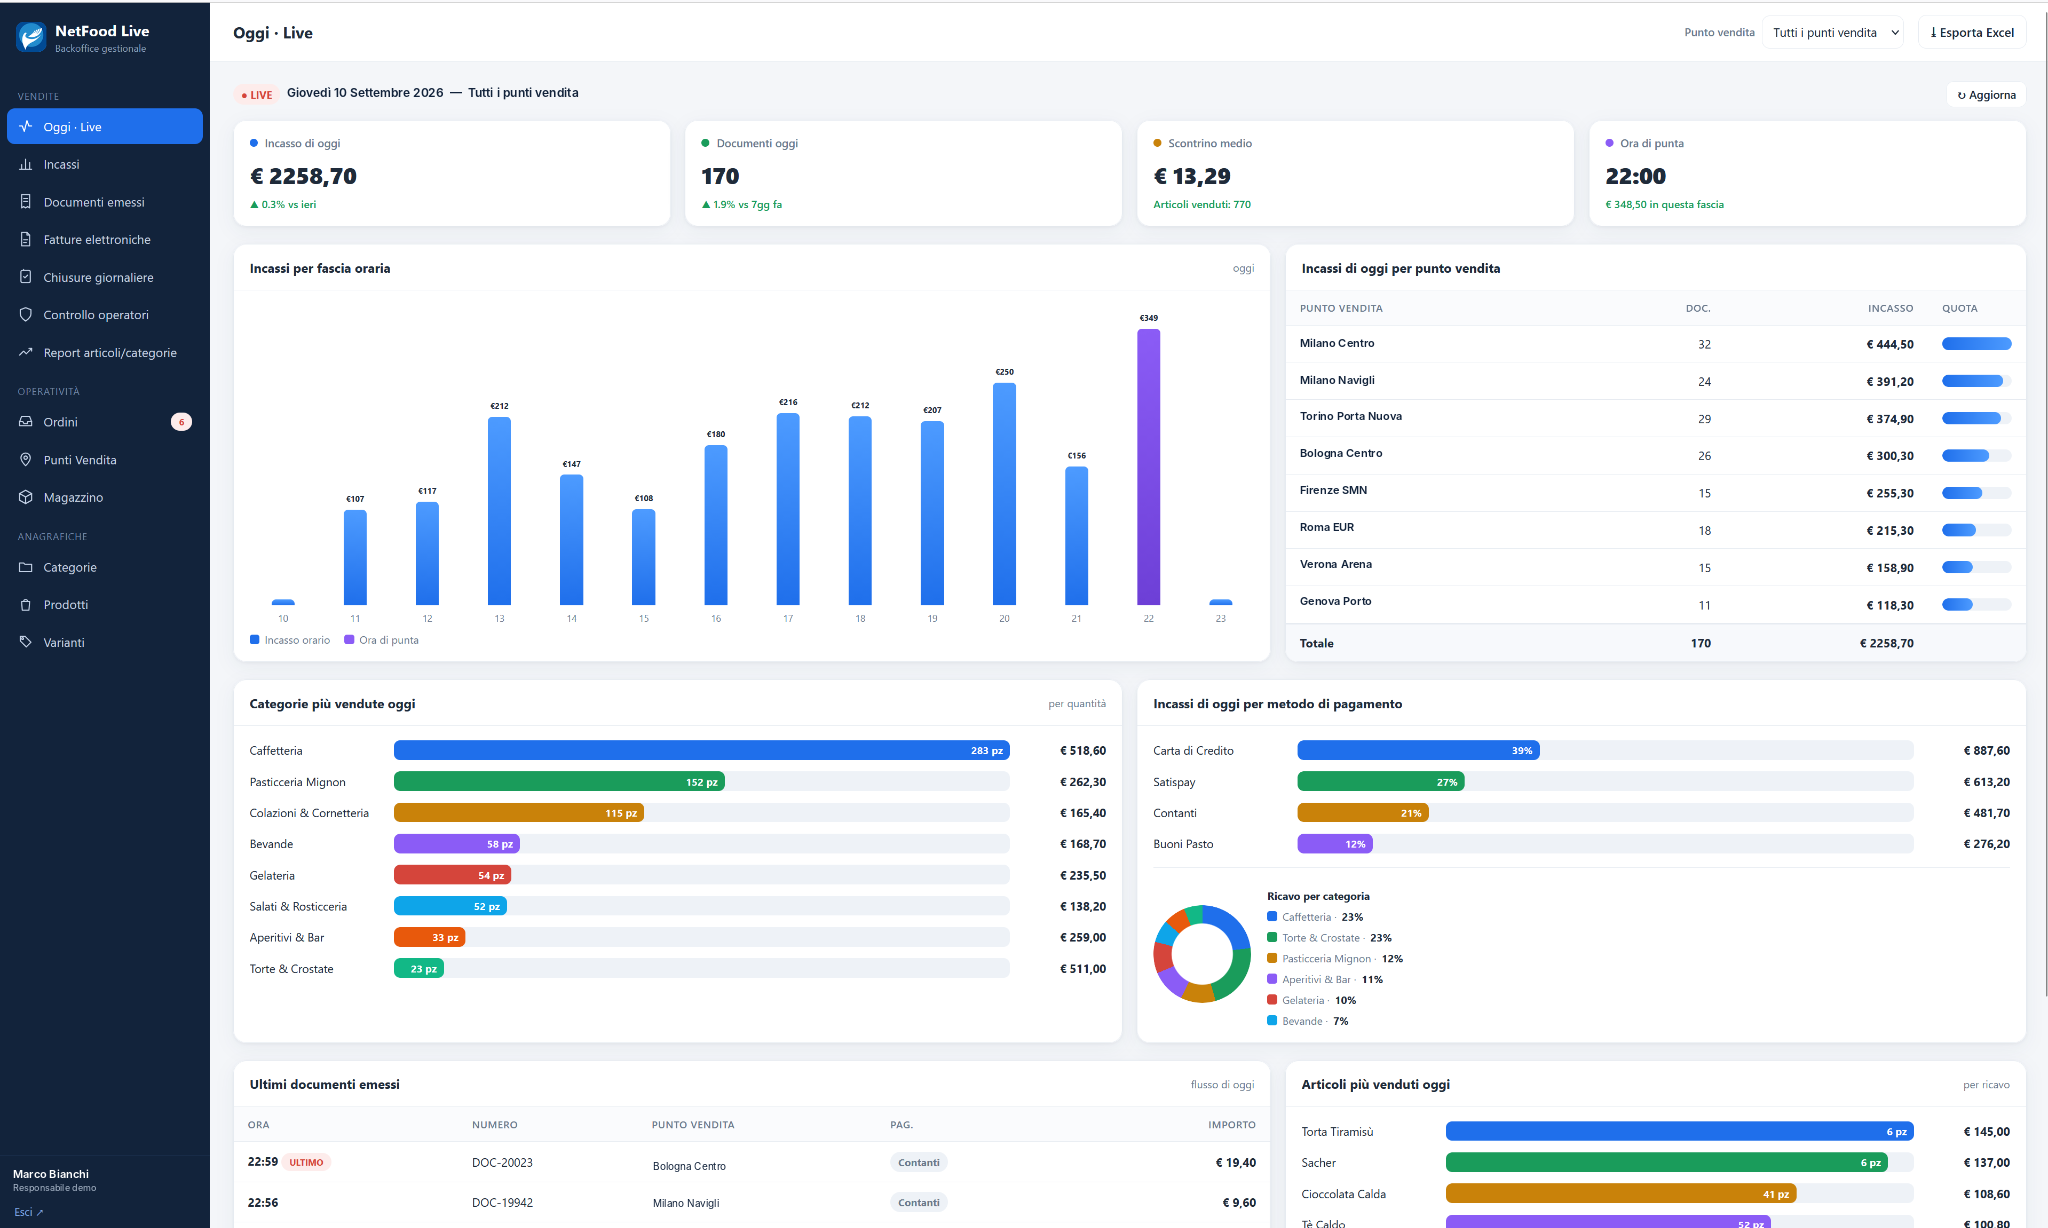The width and height of the screenshot is (2048, 1228).
Task: Click the Buoni Pasto 12% bar
Action: (x=1335, y=843)
